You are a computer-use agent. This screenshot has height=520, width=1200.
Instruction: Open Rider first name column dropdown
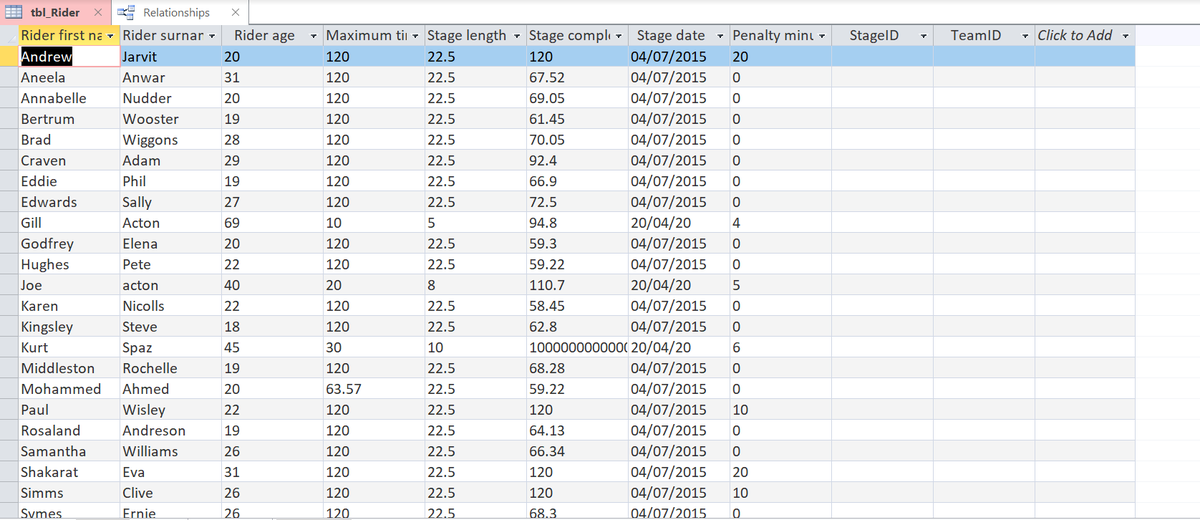112,36
